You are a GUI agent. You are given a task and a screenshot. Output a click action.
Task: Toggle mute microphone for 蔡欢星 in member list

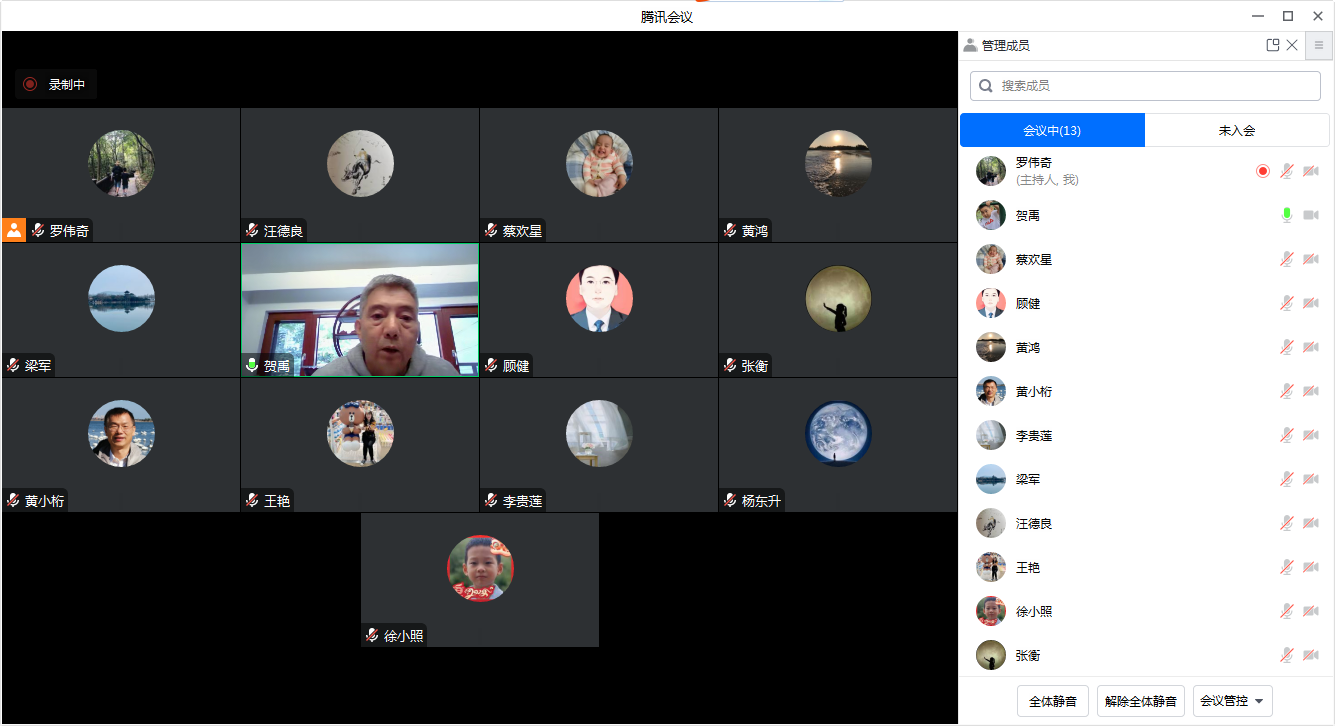pos(1287,259)
